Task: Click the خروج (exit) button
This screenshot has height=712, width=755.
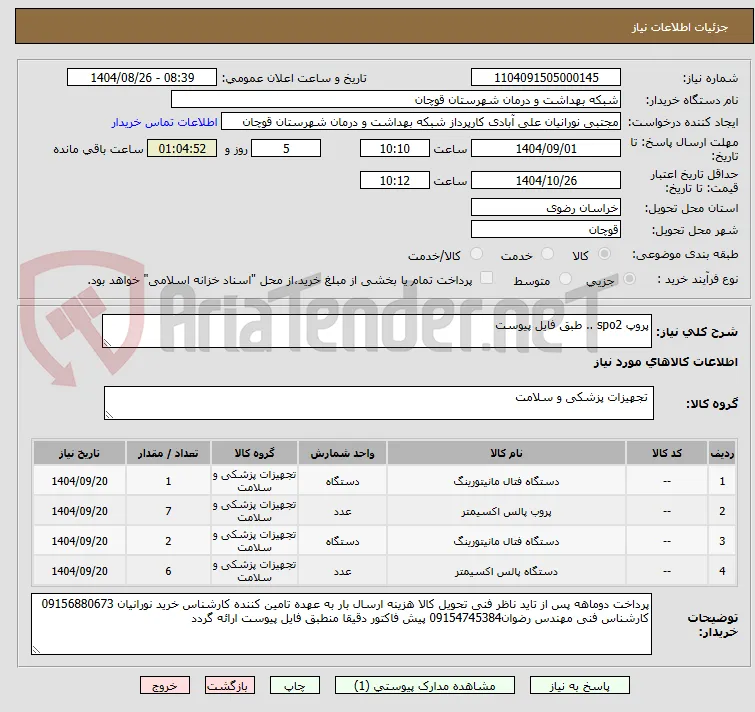Action: click(x=165, y=685)
